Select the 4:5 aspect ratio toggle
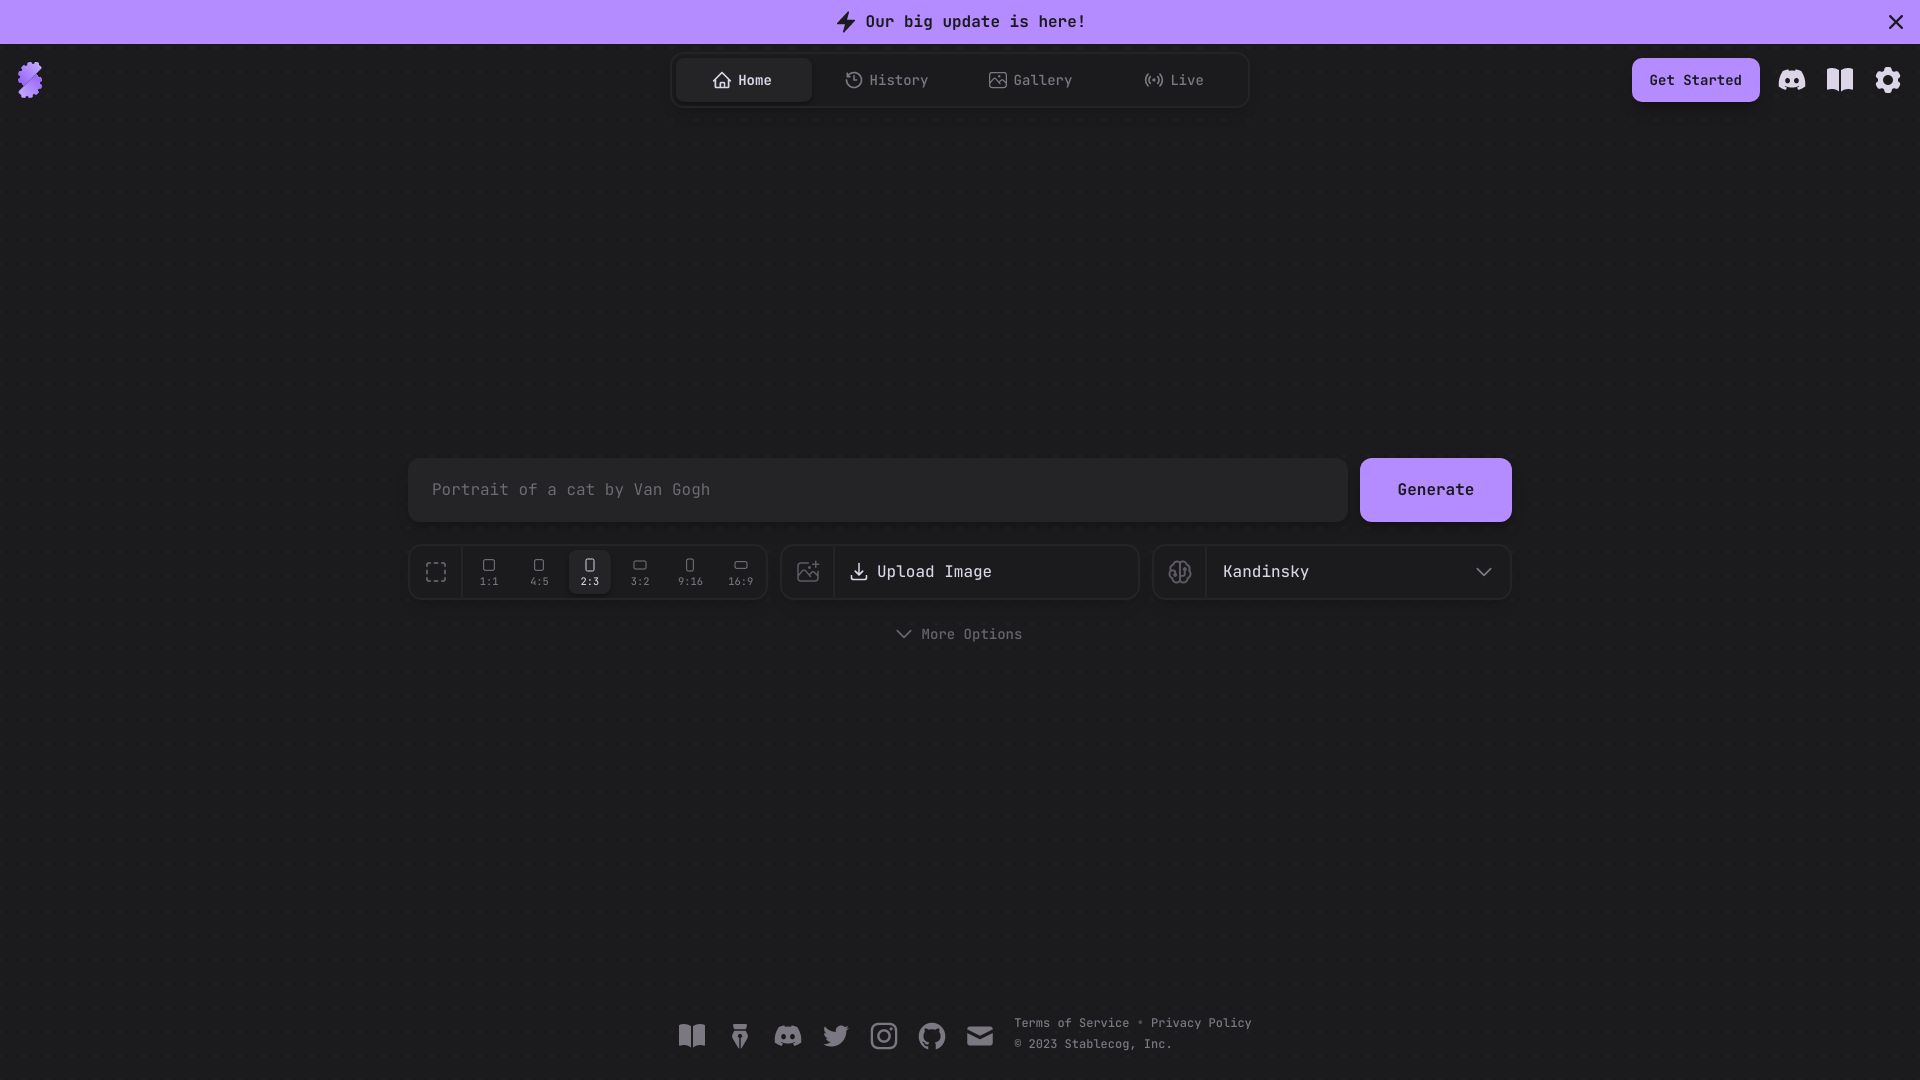Image resolution: width=1920 pixels, height=1080 pixels. tap(538, 571)
